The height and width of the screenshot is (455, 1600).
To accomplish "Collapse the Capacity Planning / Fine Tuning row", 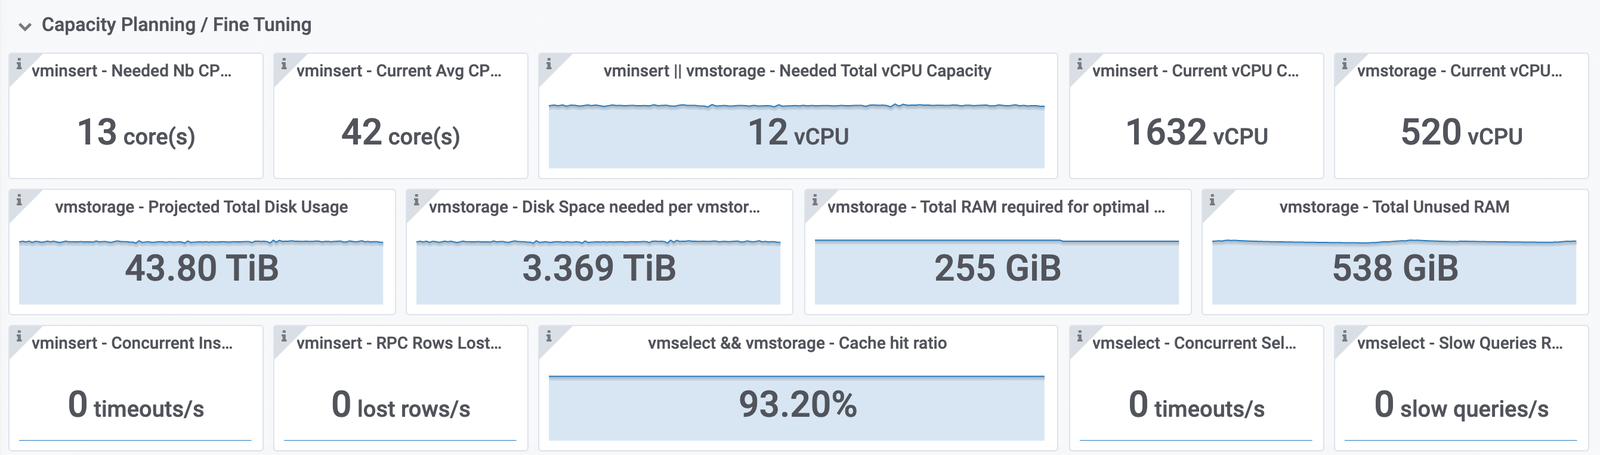I will pyautogui.click(x=25, y=26).
